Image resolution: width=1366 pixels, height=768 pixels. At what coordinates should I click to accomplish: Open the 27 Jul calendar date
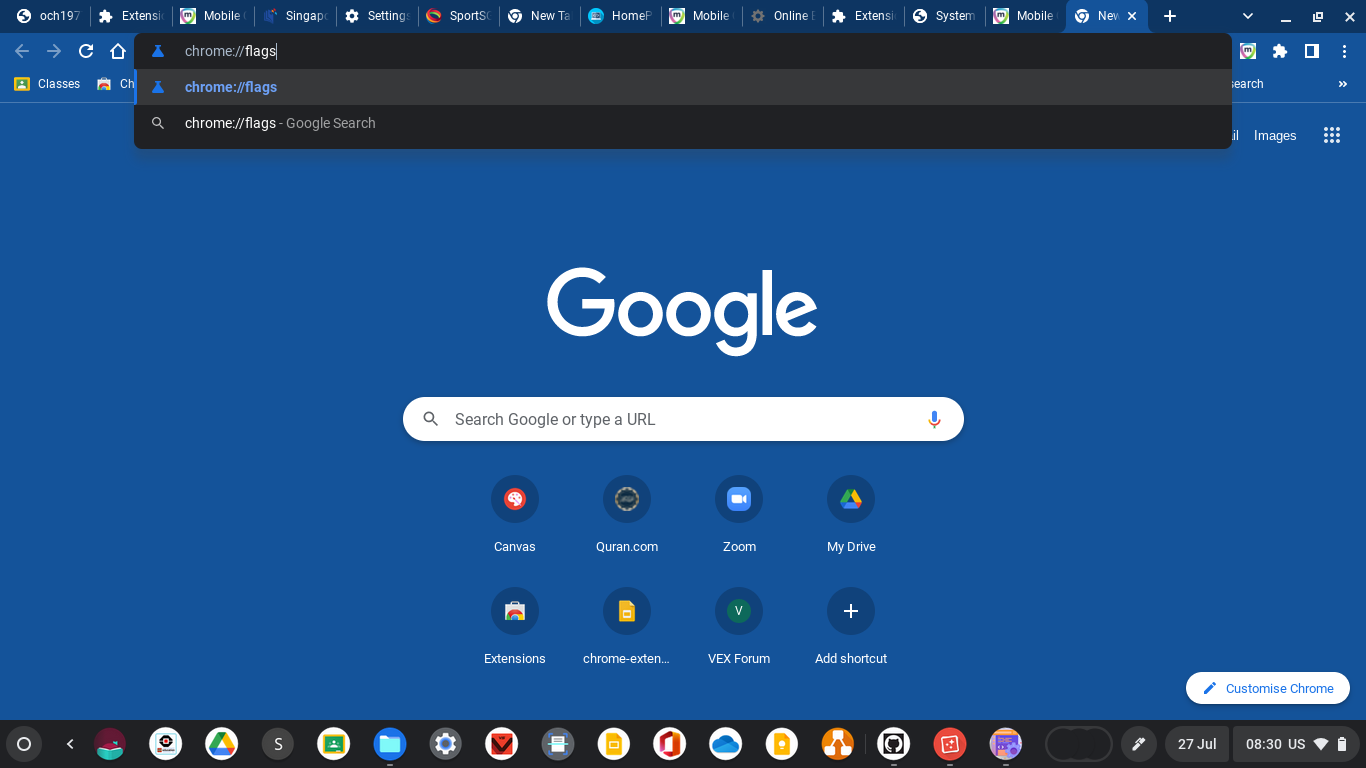point(1197,744)
